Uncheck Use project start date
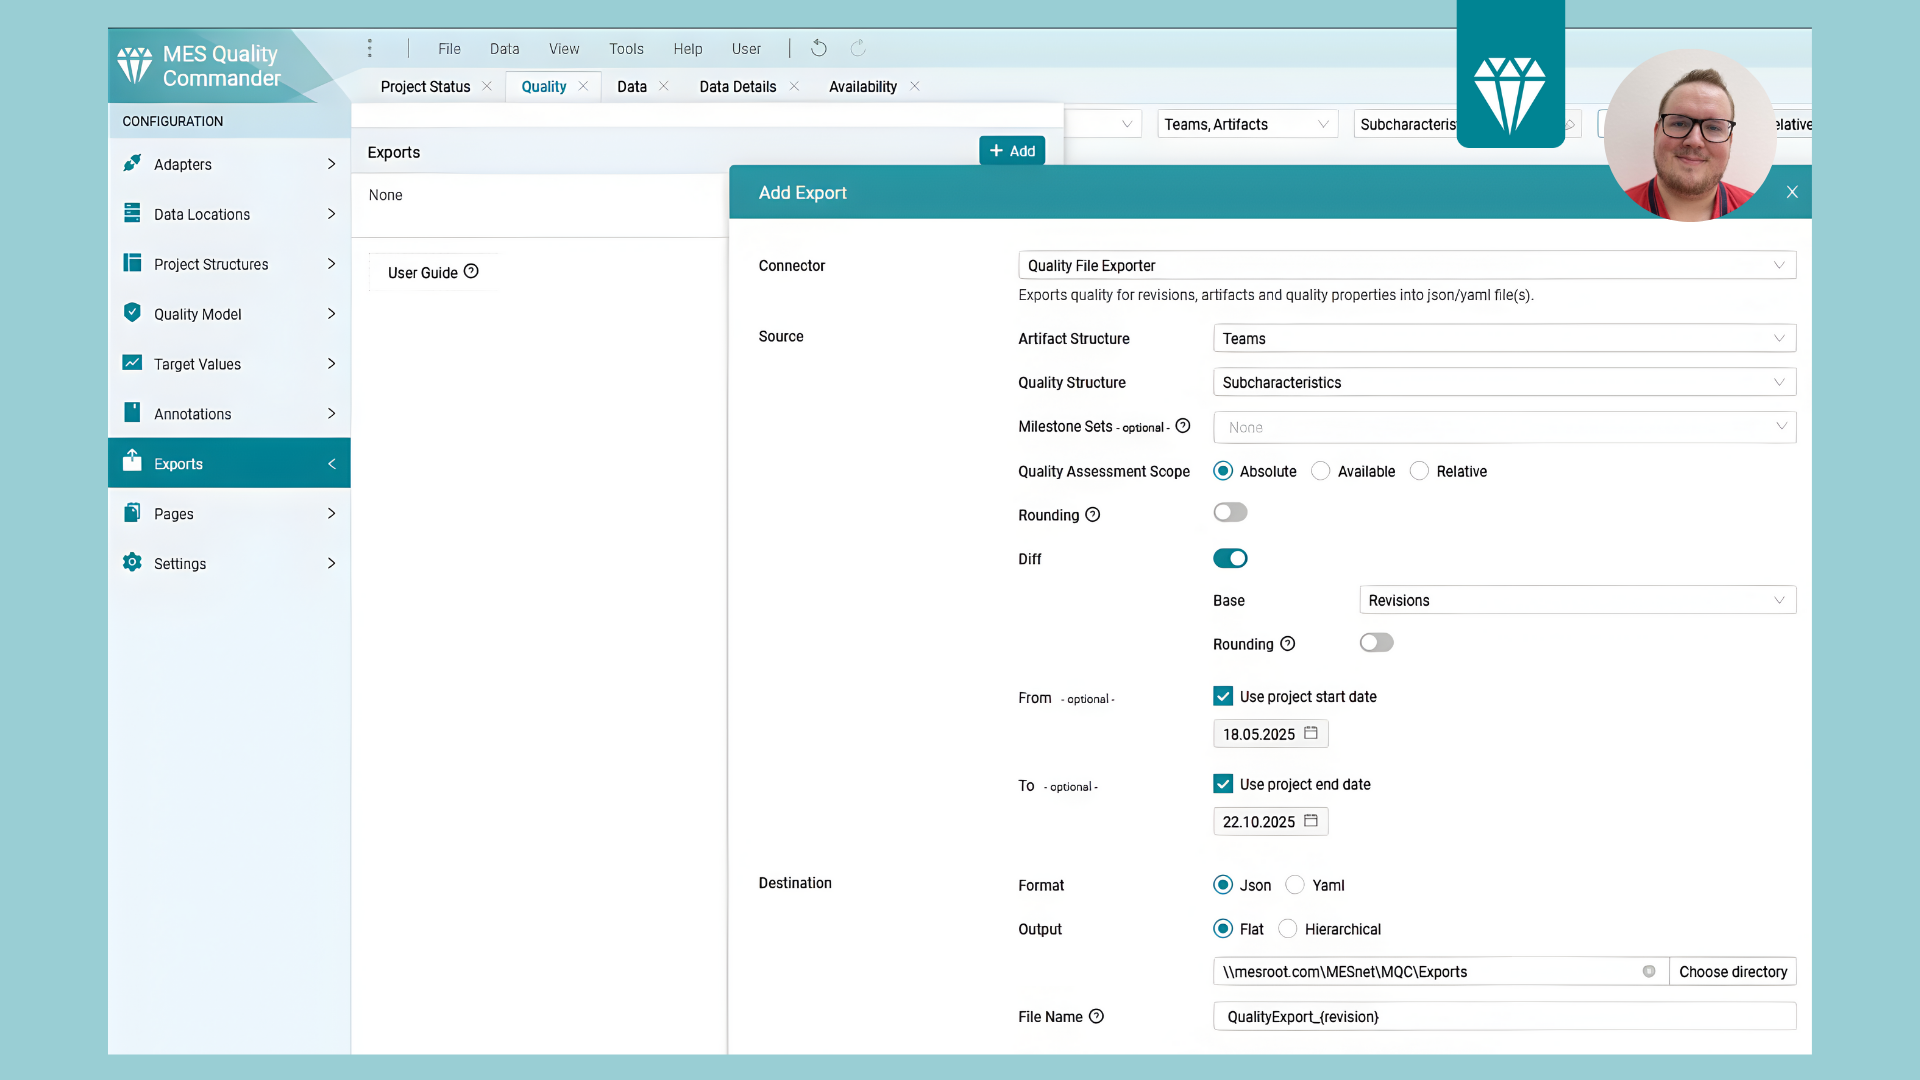The height and width of the screenshot is (1080, 1920). pos(1223,696)
